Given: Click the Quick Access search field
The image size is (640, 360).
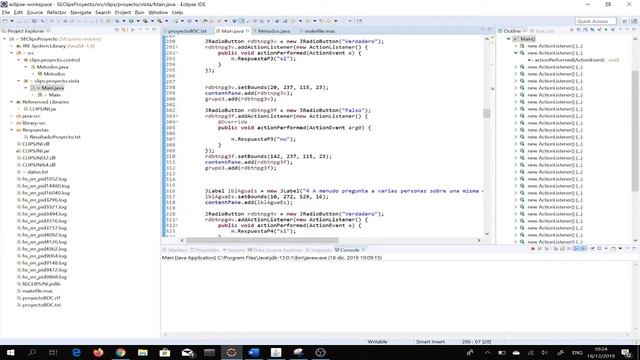Looking at the screenshot, I should point(596,21).
